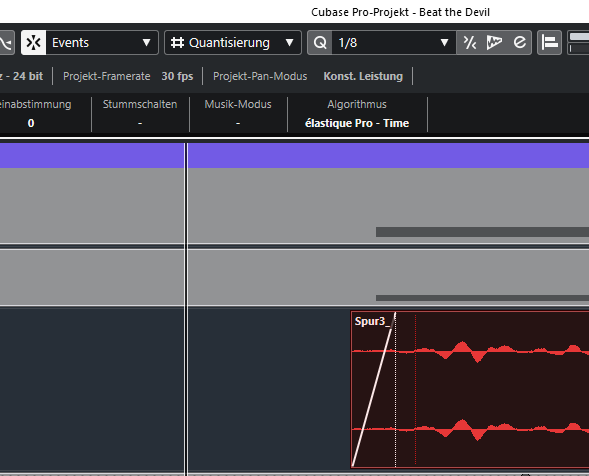The height and width of the screenshot is (476, 589).
Task: Click the align-left toolbar icon
Action: [x=550, y=42]
